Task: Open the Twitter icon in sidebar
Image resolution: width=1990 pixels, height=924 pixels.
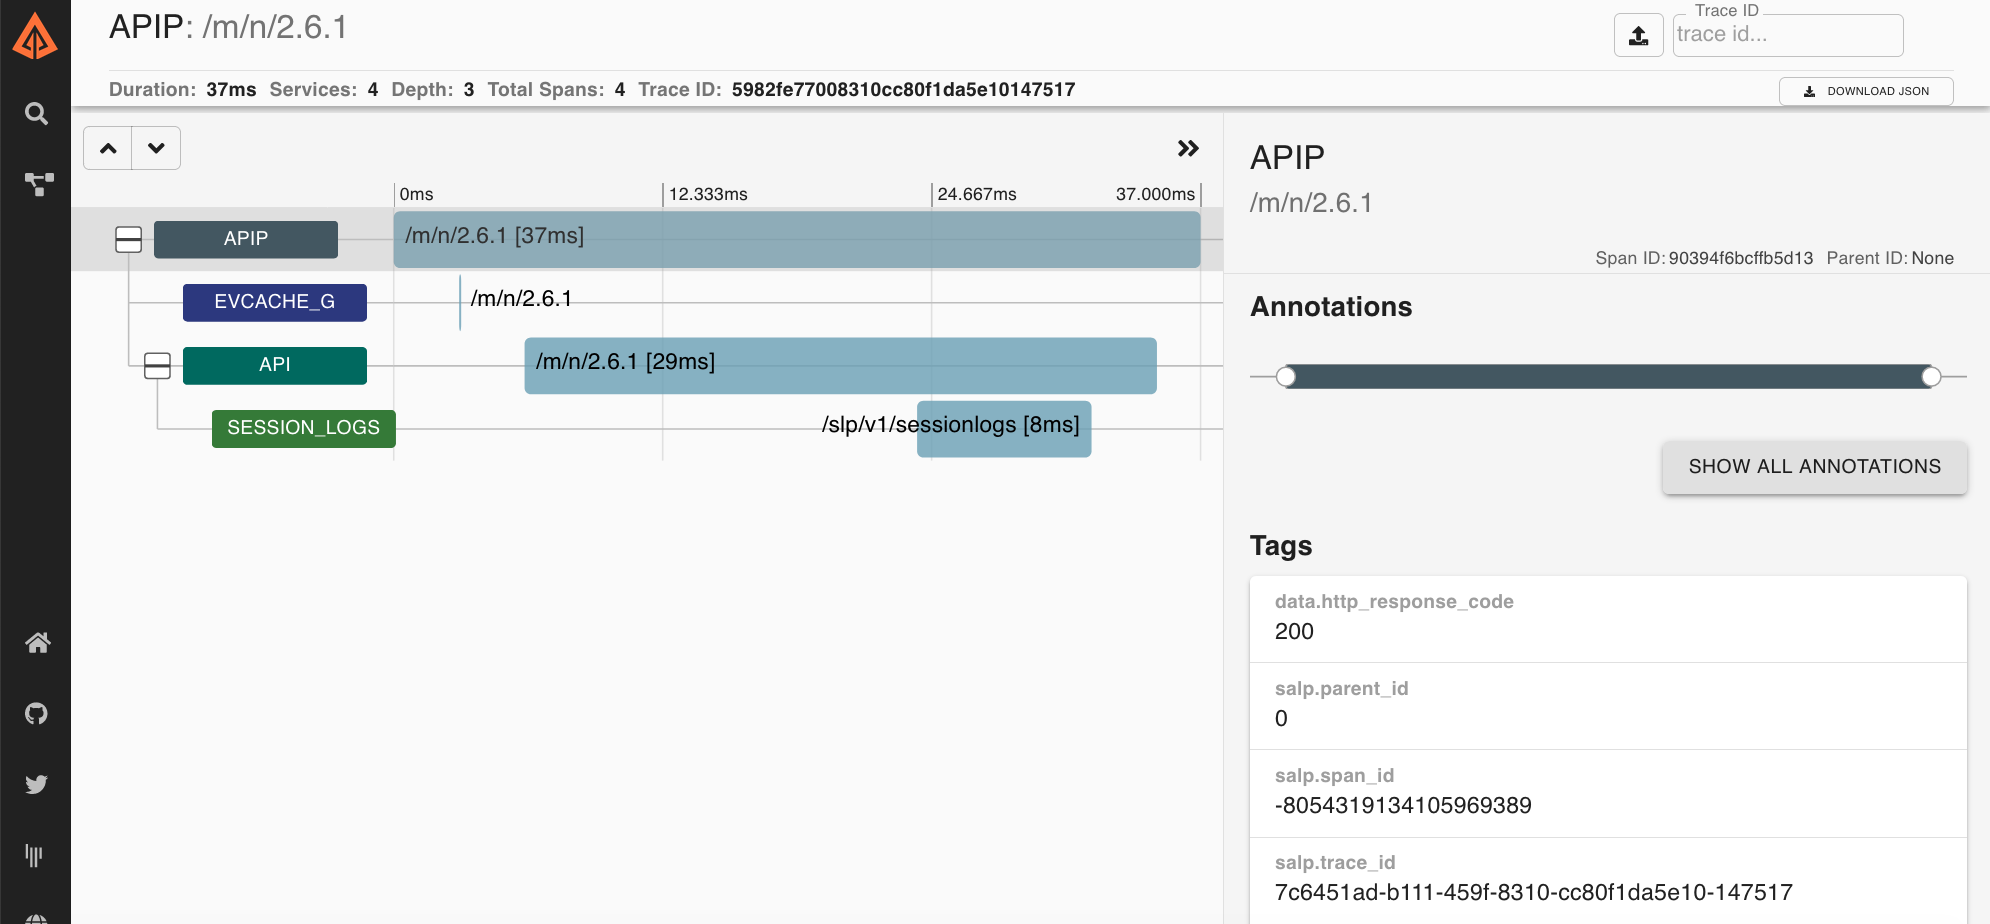Action: (36, 784)
